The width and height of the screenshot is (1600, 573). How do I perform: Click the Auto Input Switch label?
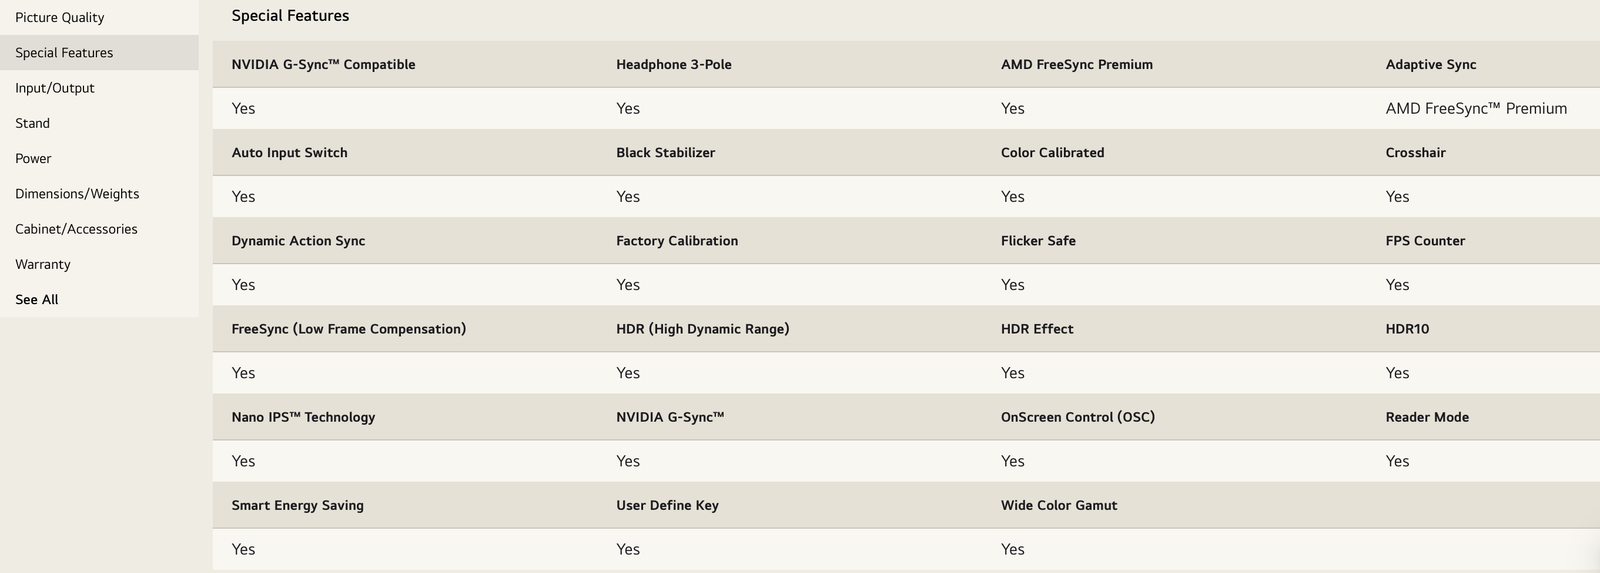click(x=290, y=153)
